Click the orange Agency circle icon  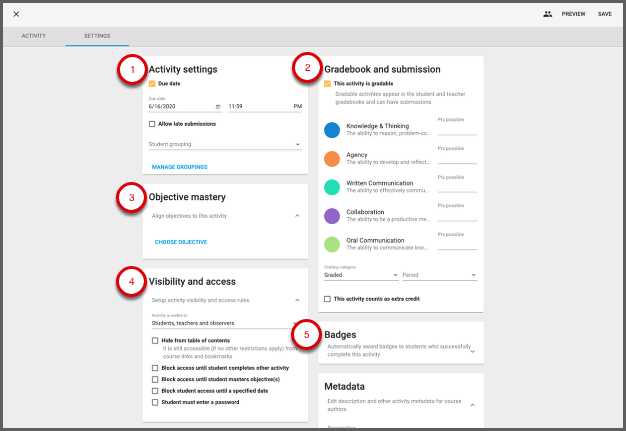tap(332, 158)
